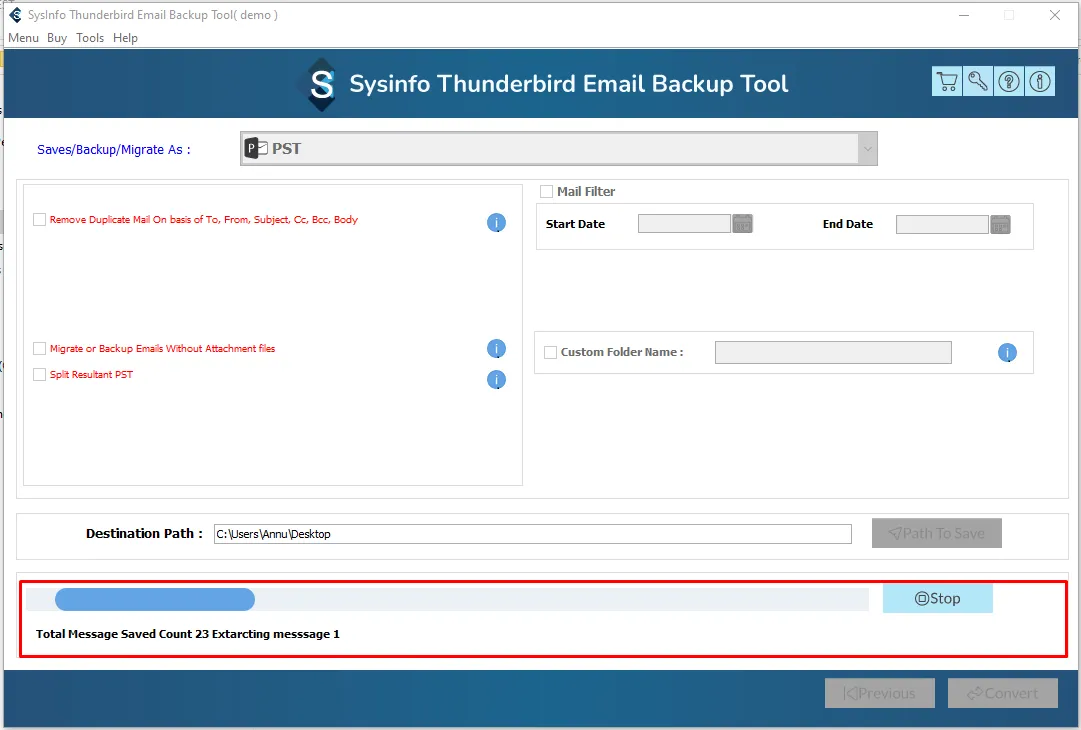Image resolution: width=1081 pixels, height=730 pixels.
Task: Click the Custom Folder Name text box
Action: pyautogui.click(x=833, y=352)
